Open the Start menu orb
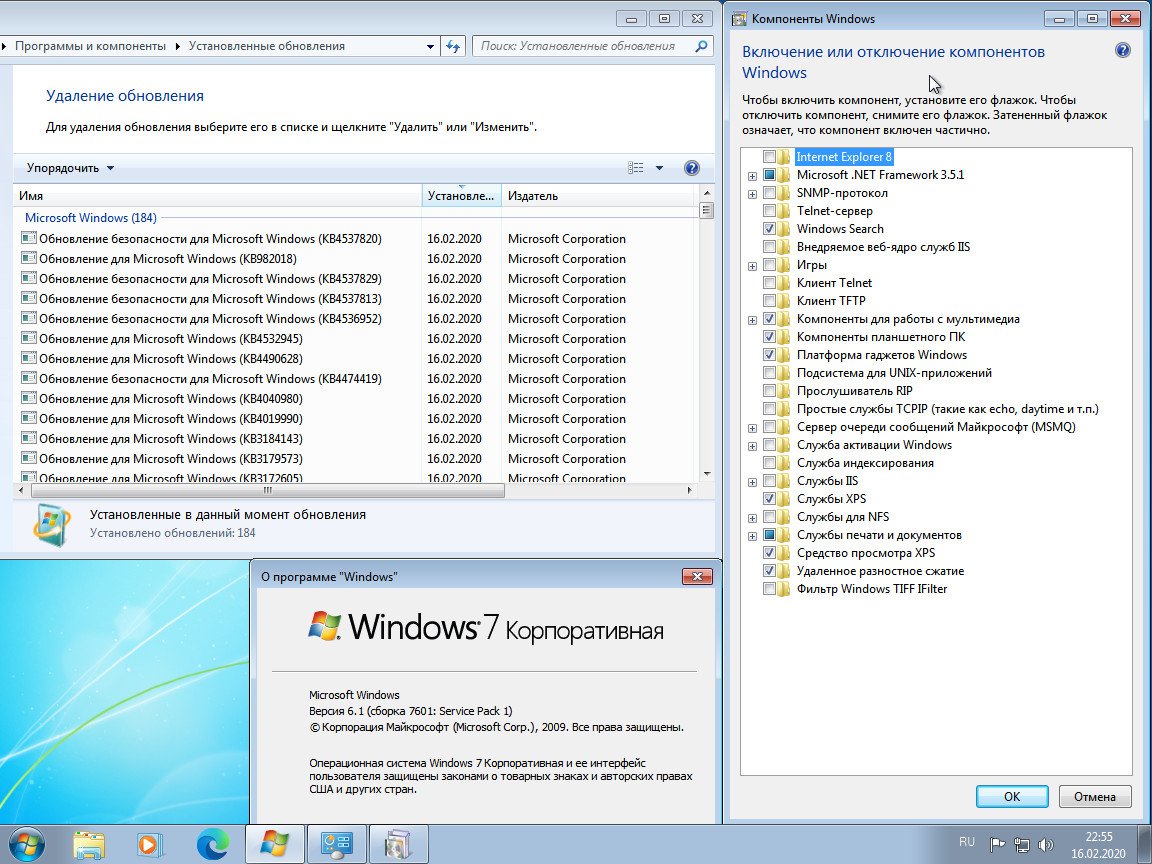This screenshot has width=1152, height=864. coord(26,843)
